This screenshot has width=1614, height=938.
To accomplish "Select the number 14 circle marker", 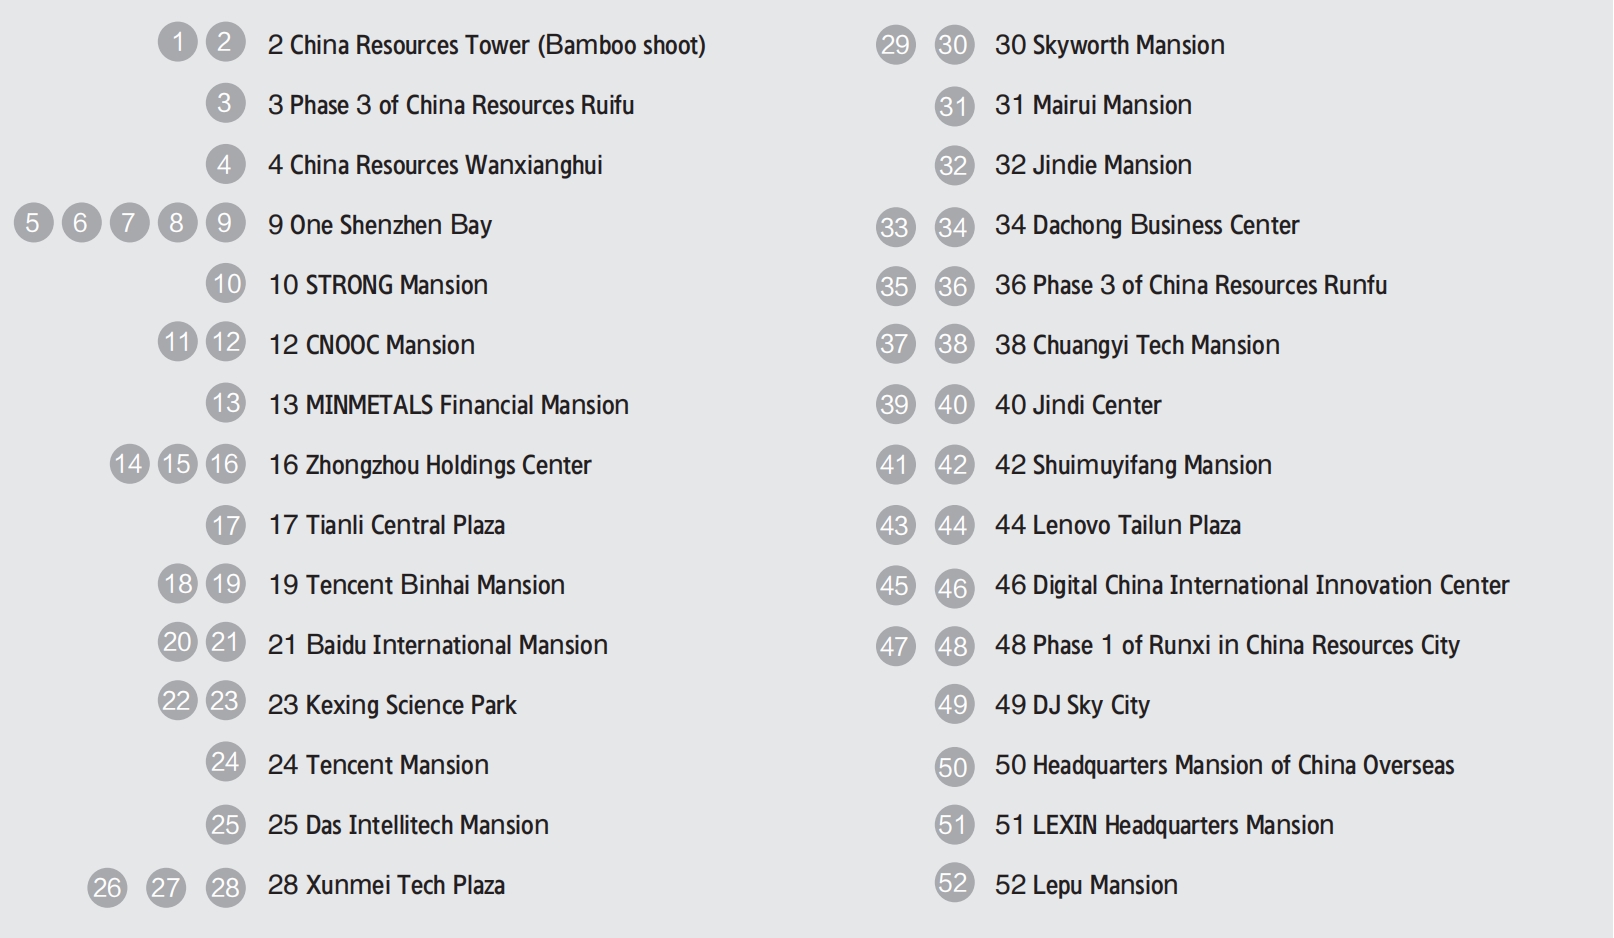I will tap(129, 464).
